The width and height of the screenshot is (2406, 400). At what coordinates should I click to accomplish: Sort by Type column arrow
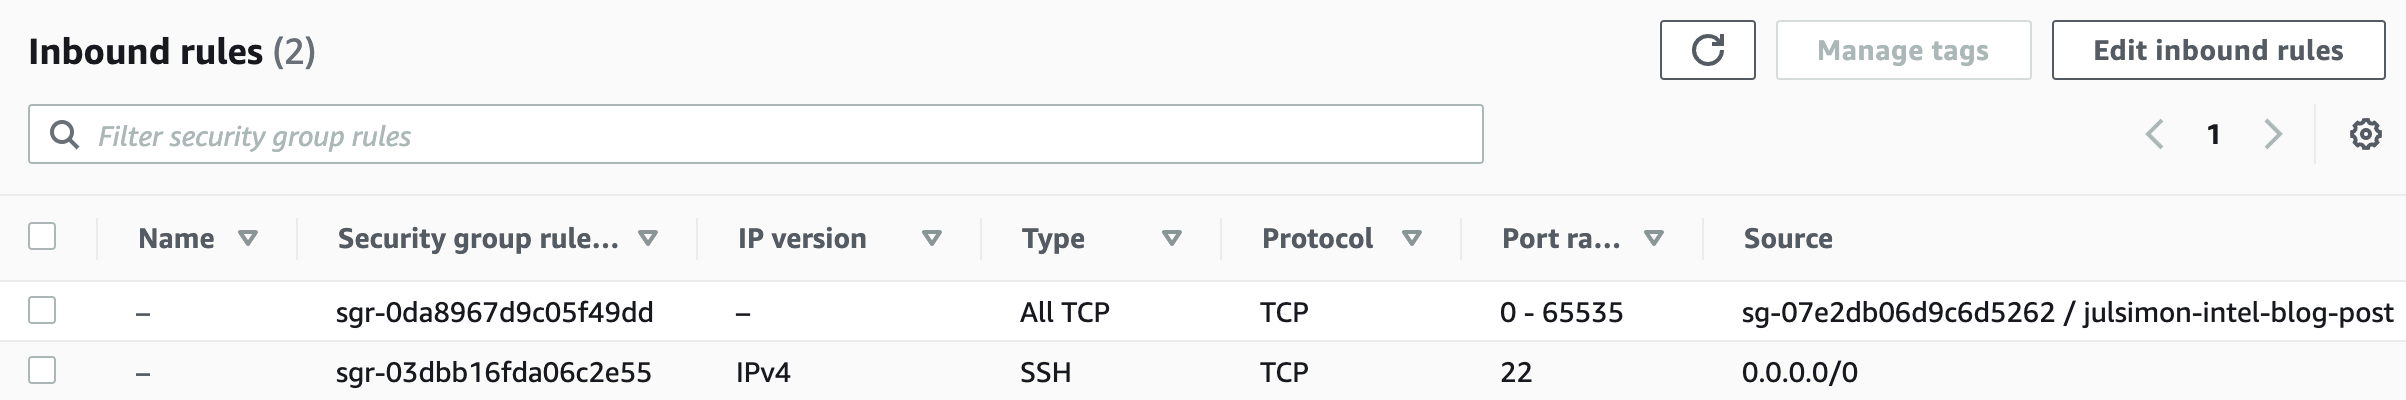(x=1172, y=238)
